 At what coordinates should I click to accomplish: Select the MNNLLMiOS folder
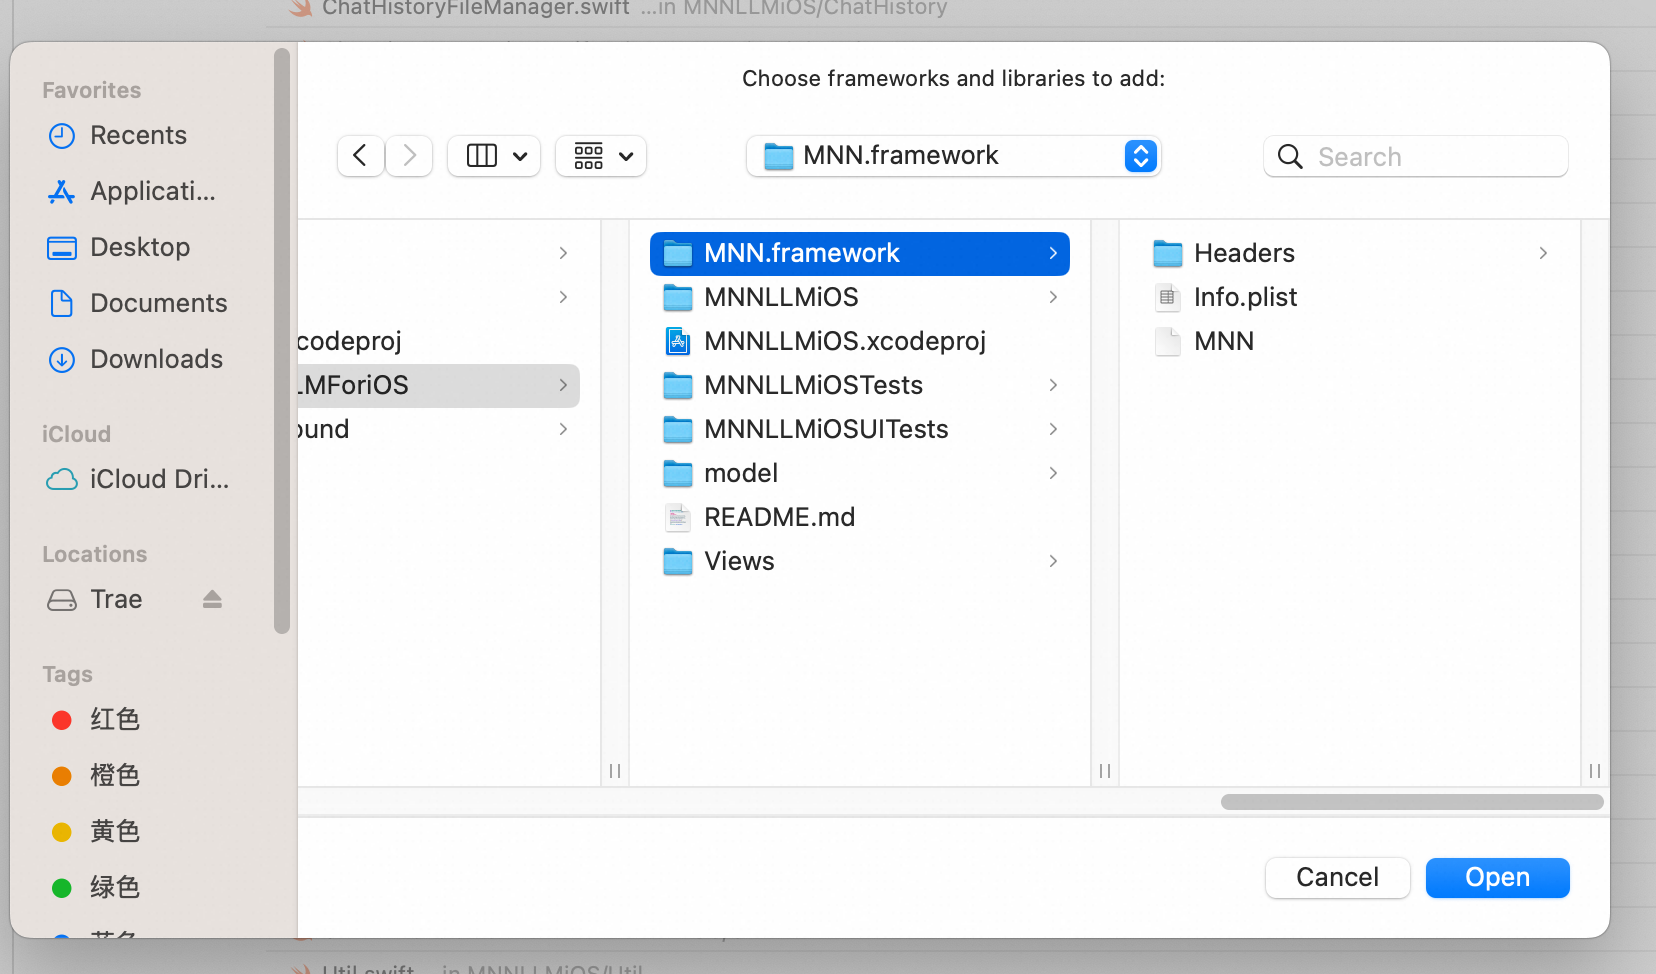pos(860,297)
